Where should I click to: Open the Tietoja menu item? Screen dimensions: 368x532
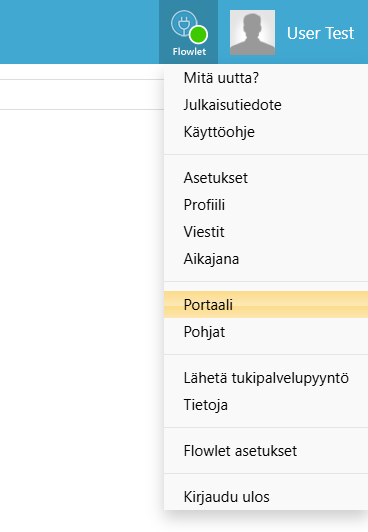(266, 405)
